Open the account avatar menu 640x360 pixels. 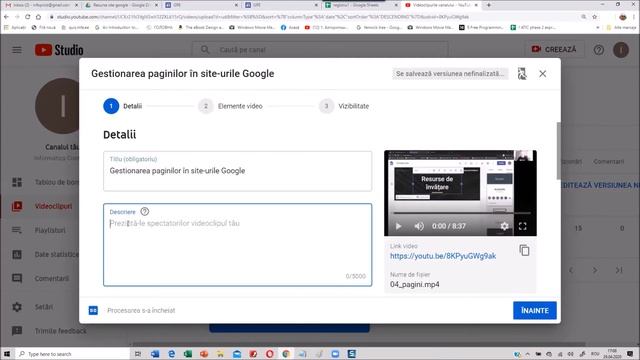point(621,50)
